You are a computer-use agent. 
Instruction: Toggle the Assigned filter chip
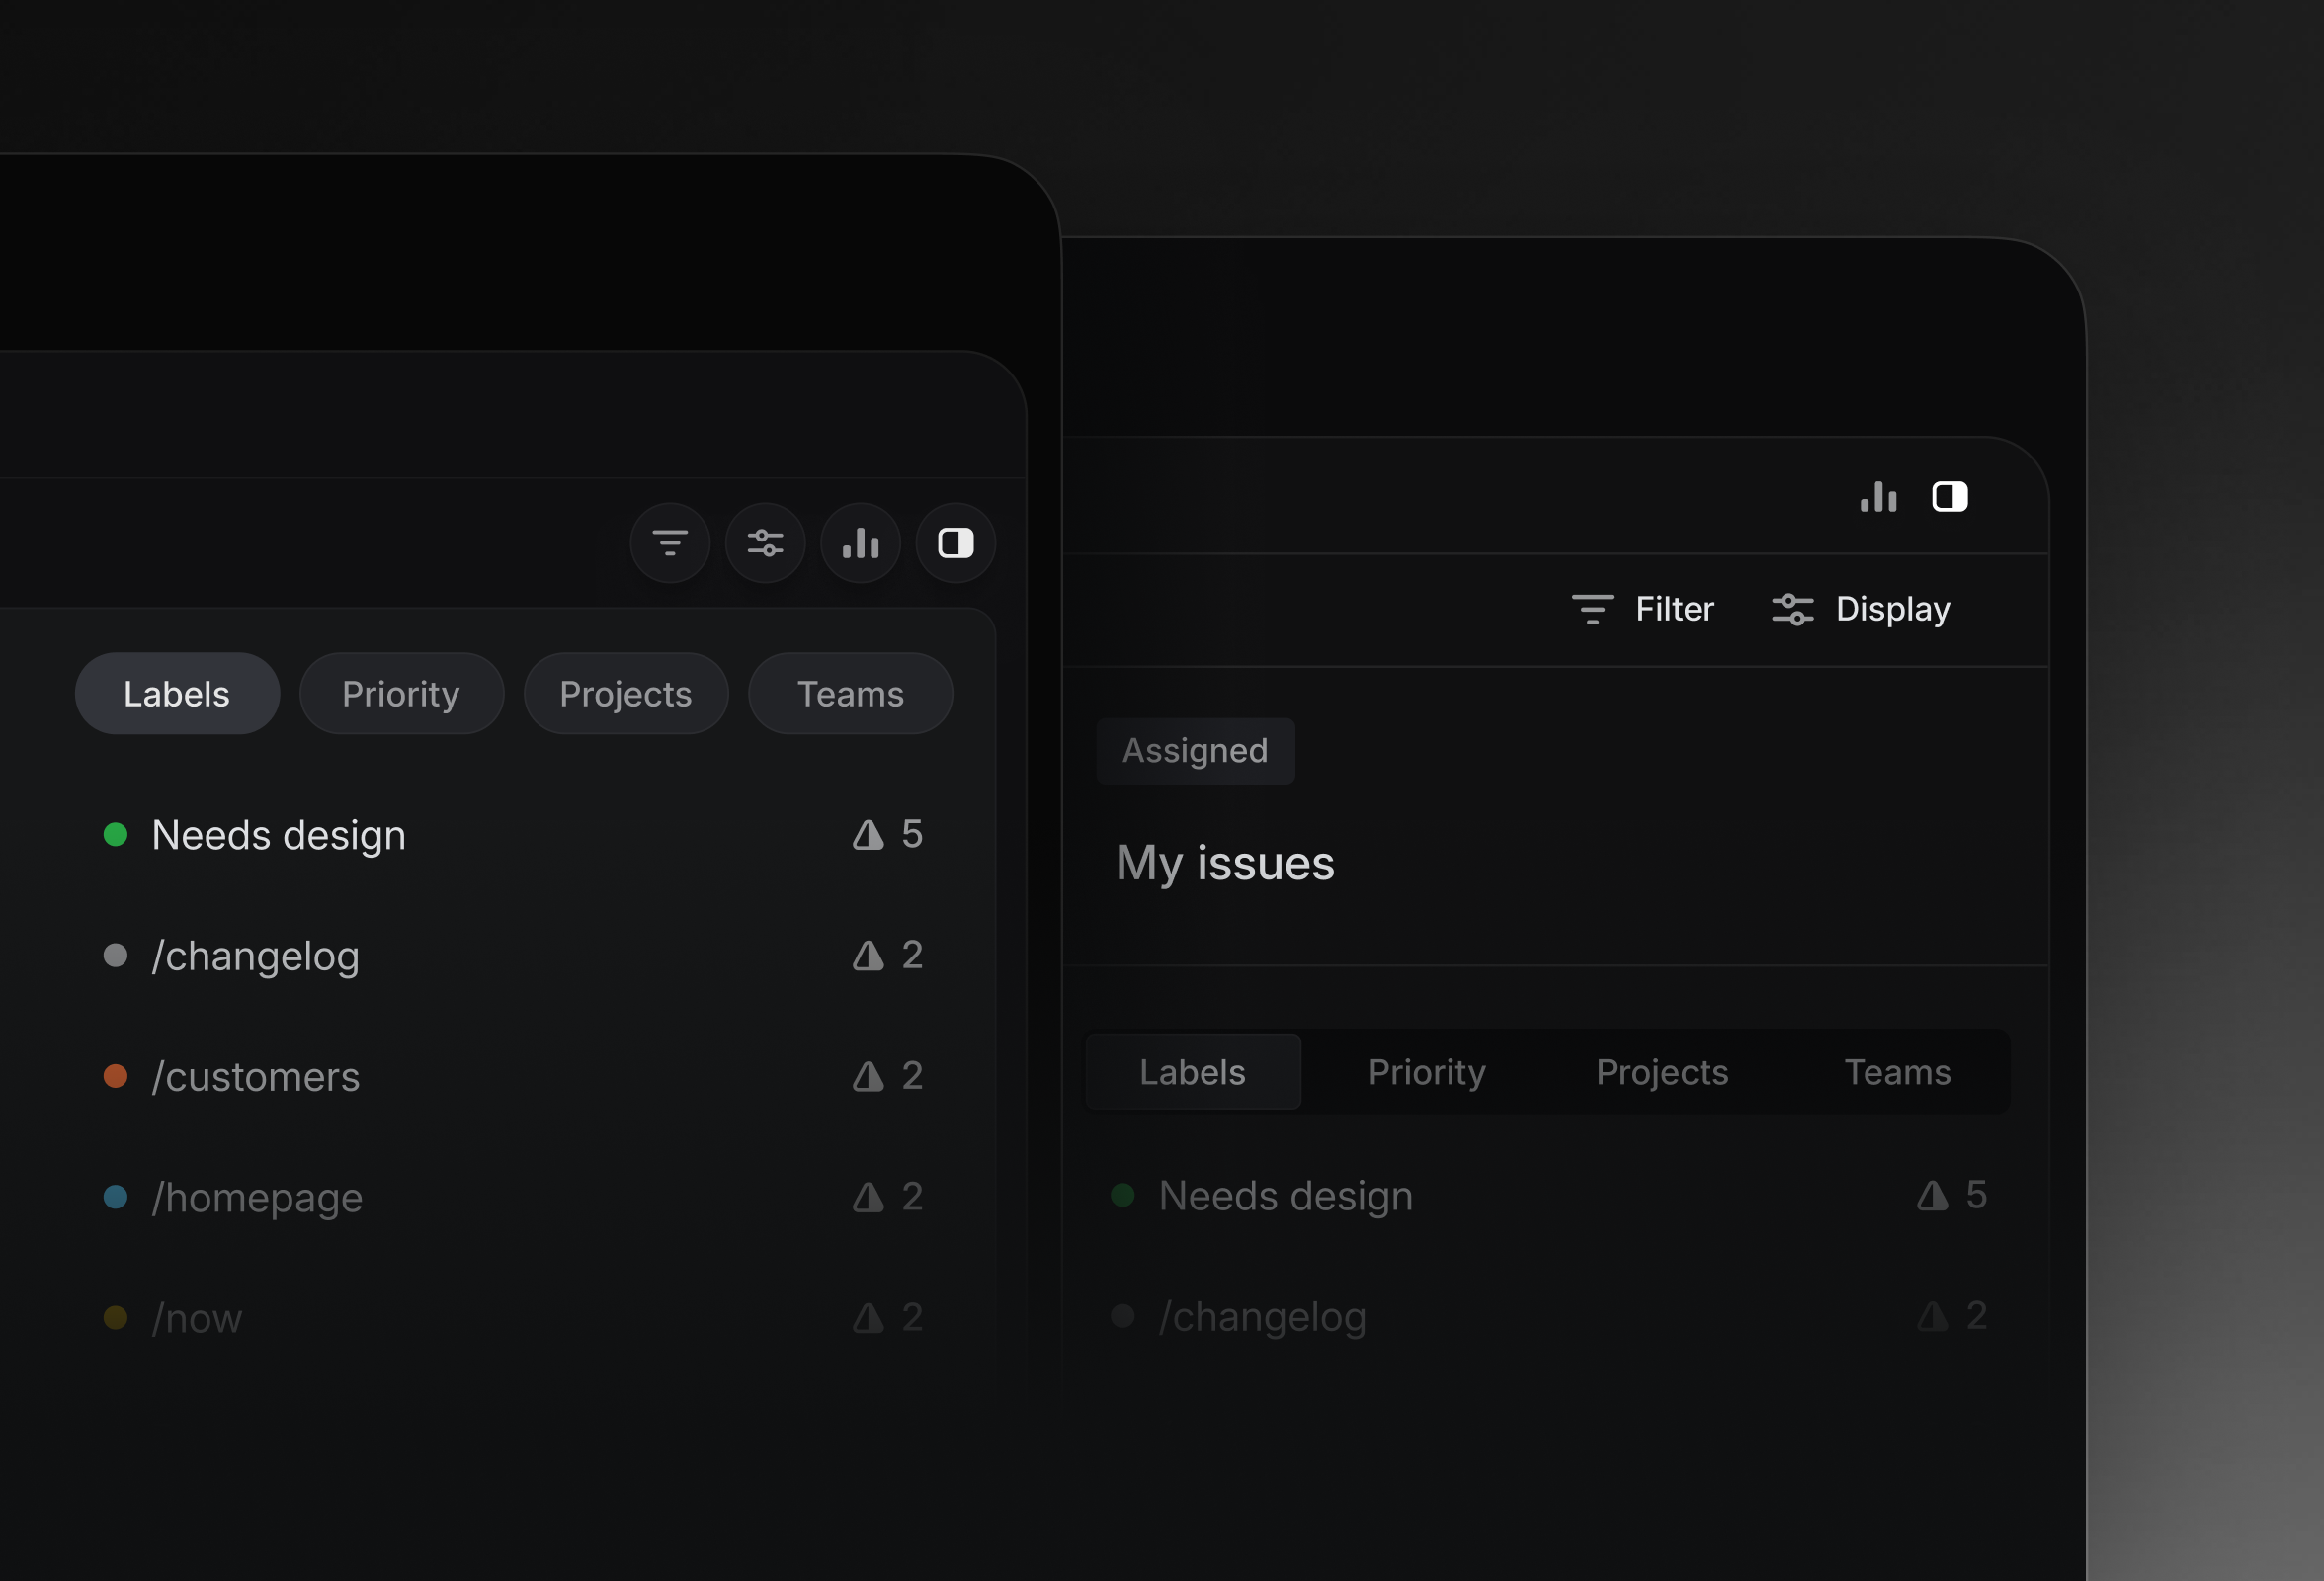(x=1195, y=751)
